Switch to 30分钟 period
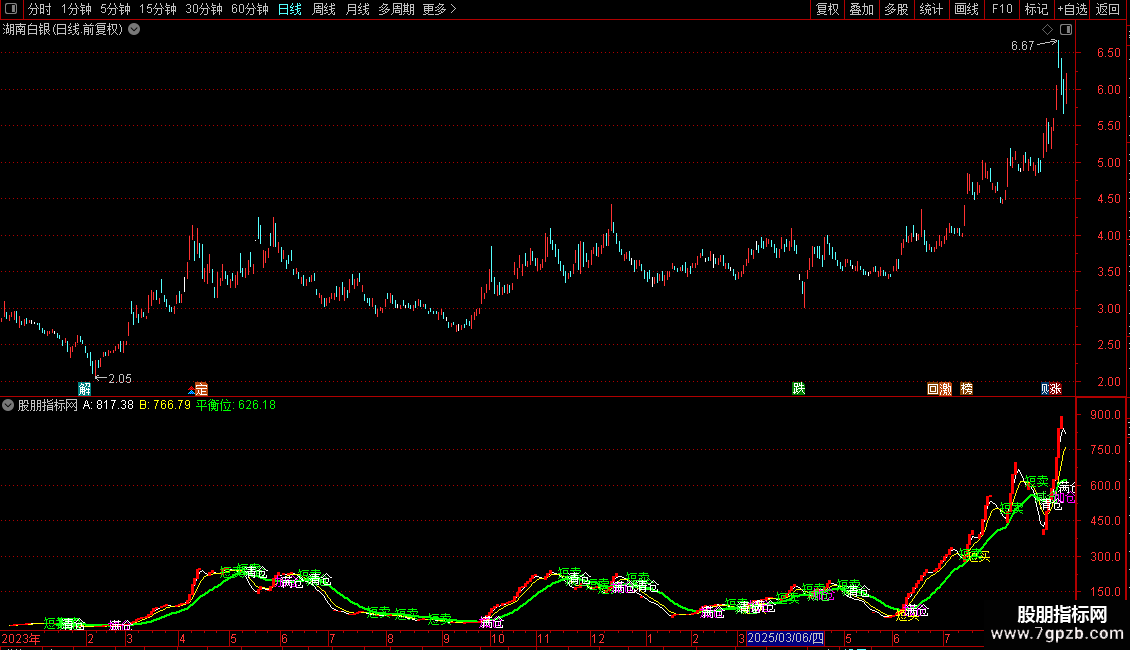The image size is (1130, 650). 204,9
